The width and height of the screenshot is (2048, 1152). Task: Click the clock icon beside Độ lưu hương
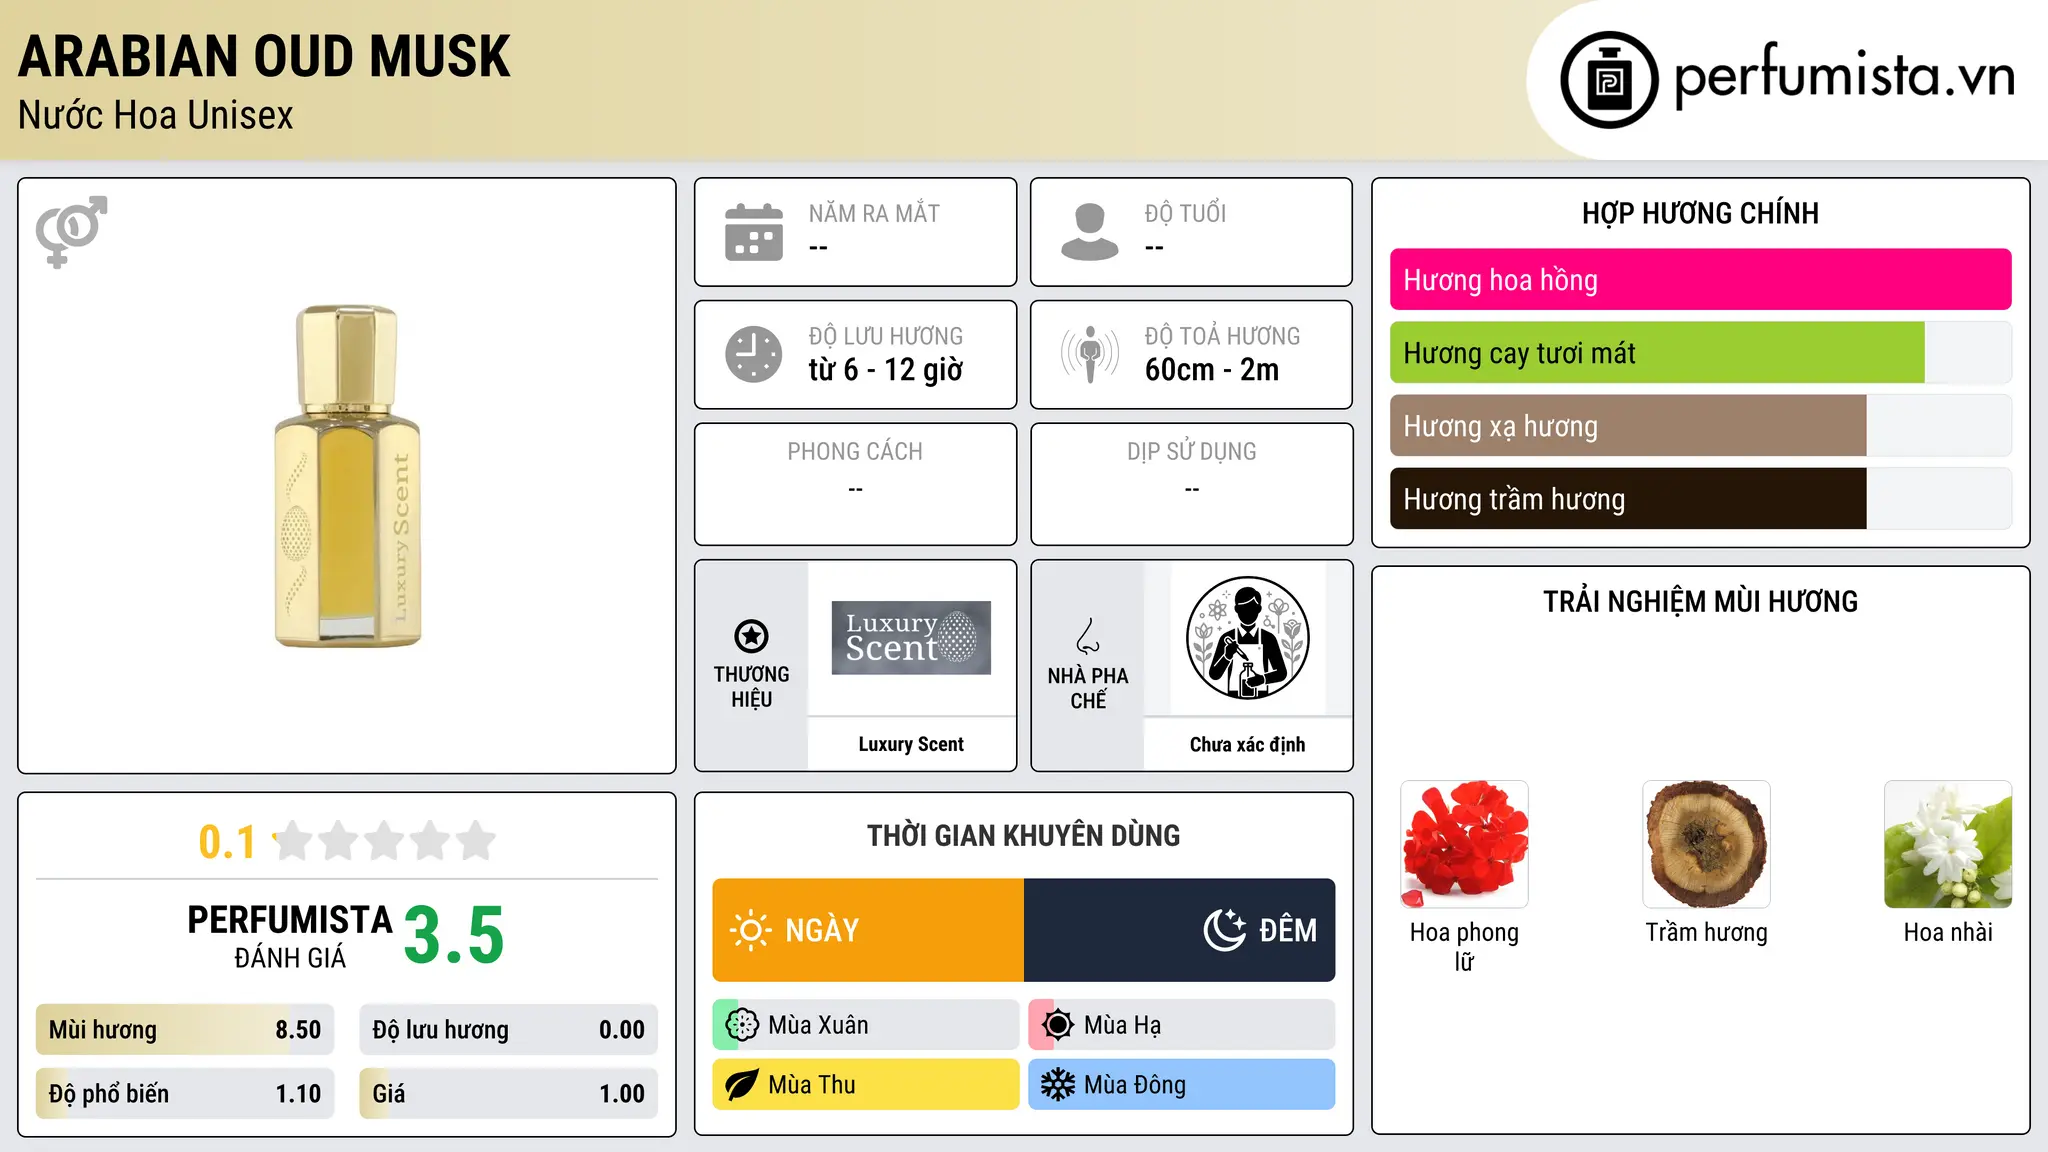click(x=754, y=354)
